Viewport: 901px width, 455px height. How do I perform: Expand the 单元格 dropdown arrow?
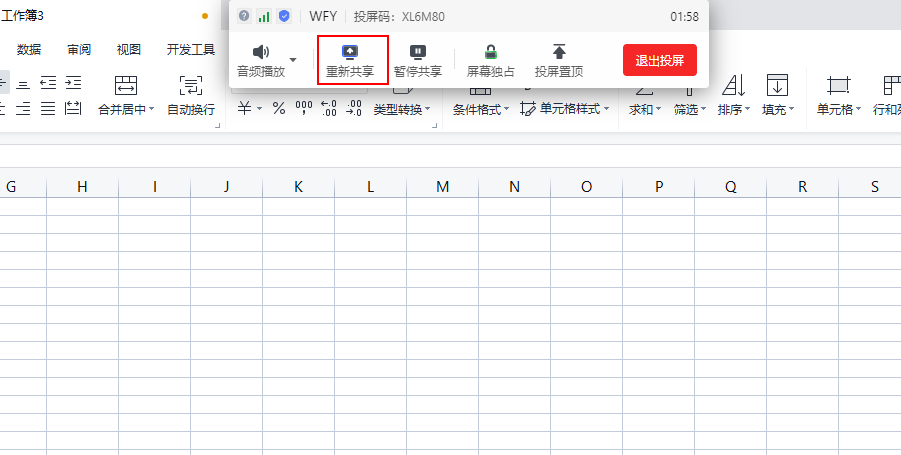coord(858,109)
